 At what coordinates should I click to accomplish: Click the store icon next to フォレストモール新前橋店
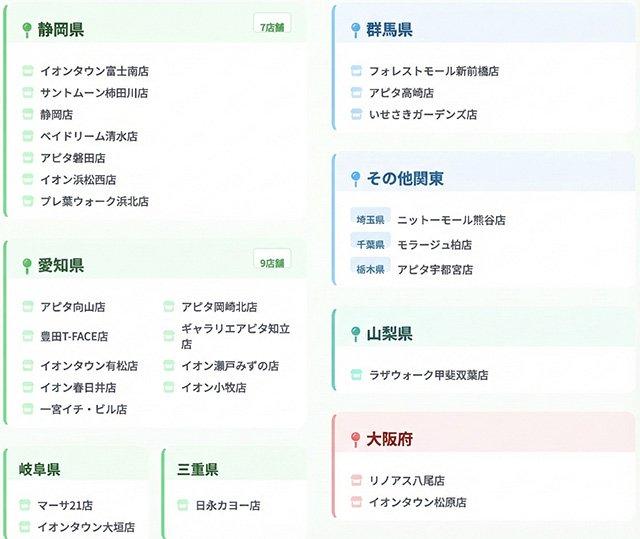click(x=356, y=71)
